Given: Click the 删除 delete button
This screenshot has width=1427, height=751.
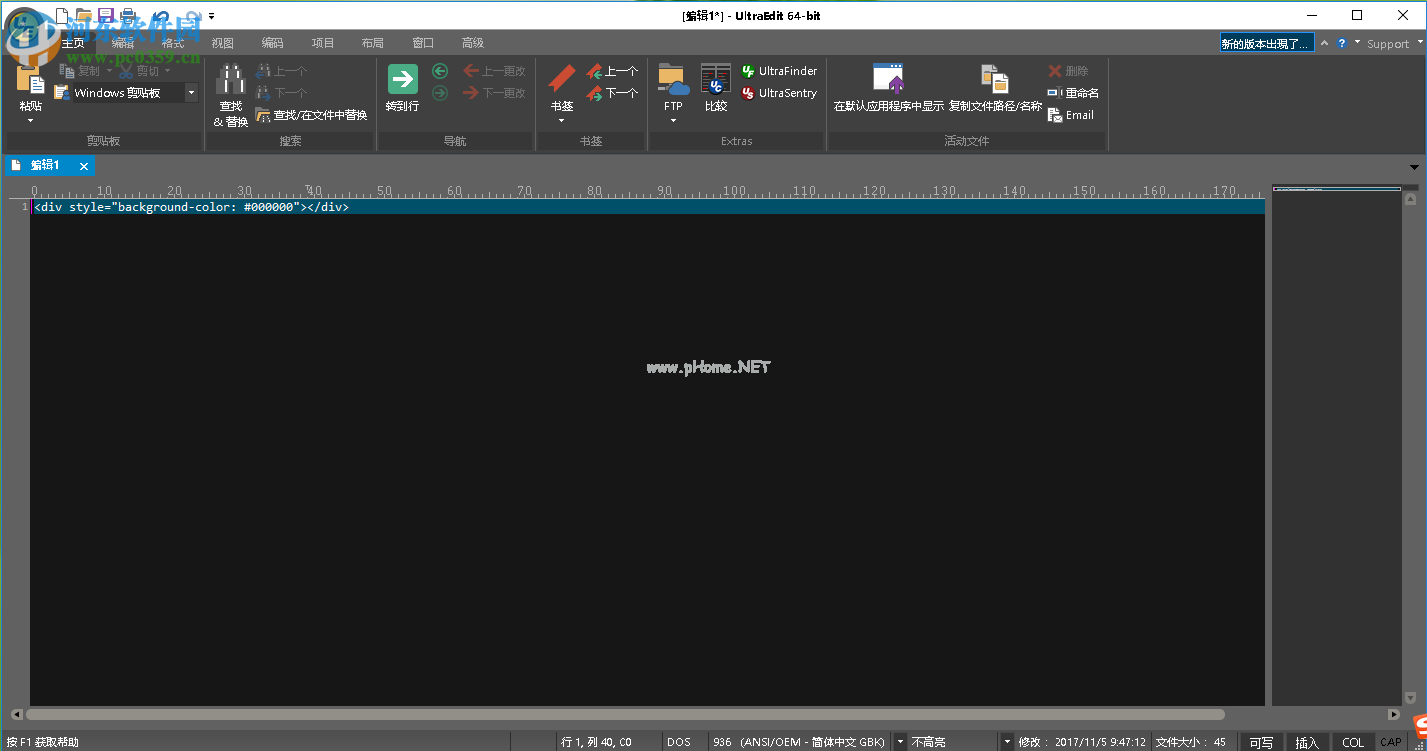Looking at the screenshot, I should [x=1068, y=71].
